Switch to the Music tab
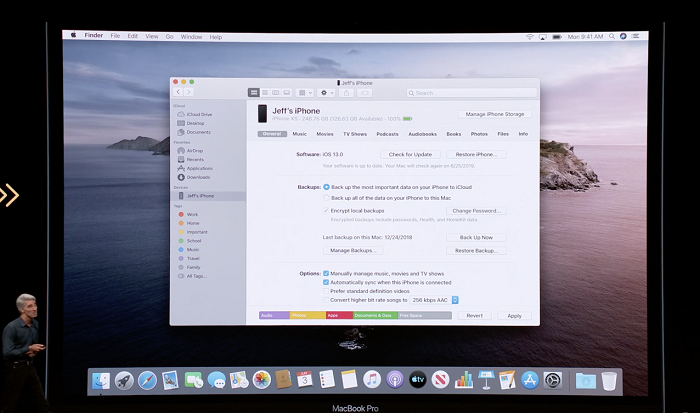700x413 pixels. (x=300, y=134)
